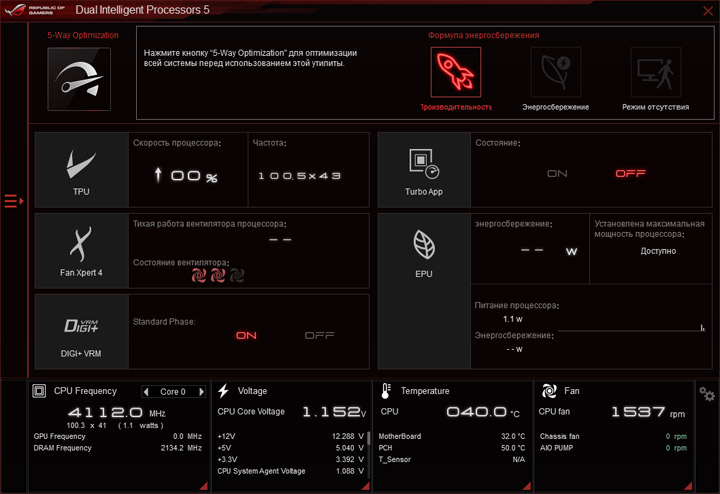Open the DIGI+ VRM panel
The image size is (720, 494).
click(x=82, y=331)
